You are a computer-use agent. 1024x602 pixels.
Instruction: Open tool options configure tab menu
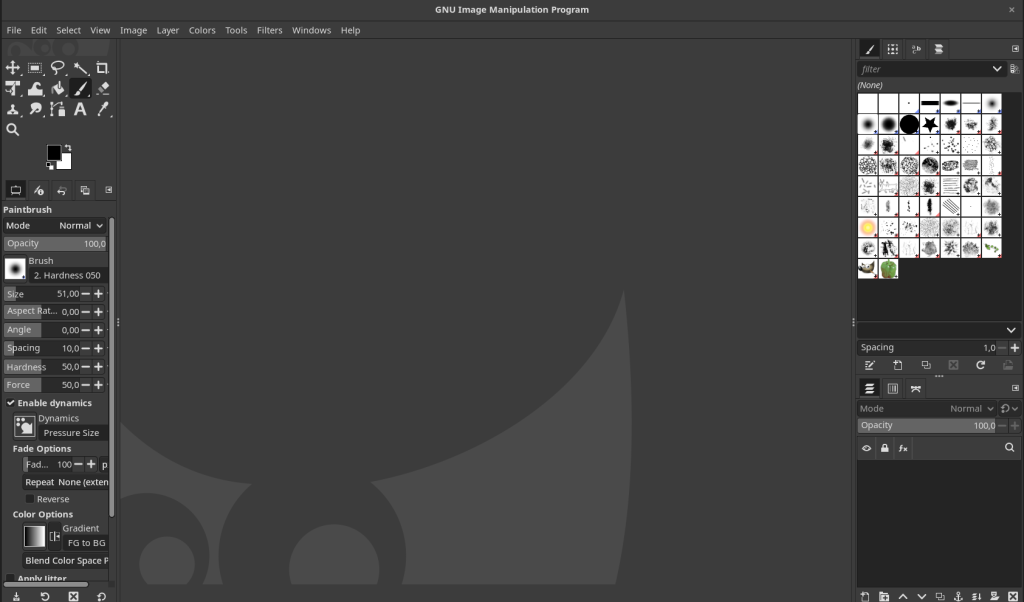(x=108, y=190)
